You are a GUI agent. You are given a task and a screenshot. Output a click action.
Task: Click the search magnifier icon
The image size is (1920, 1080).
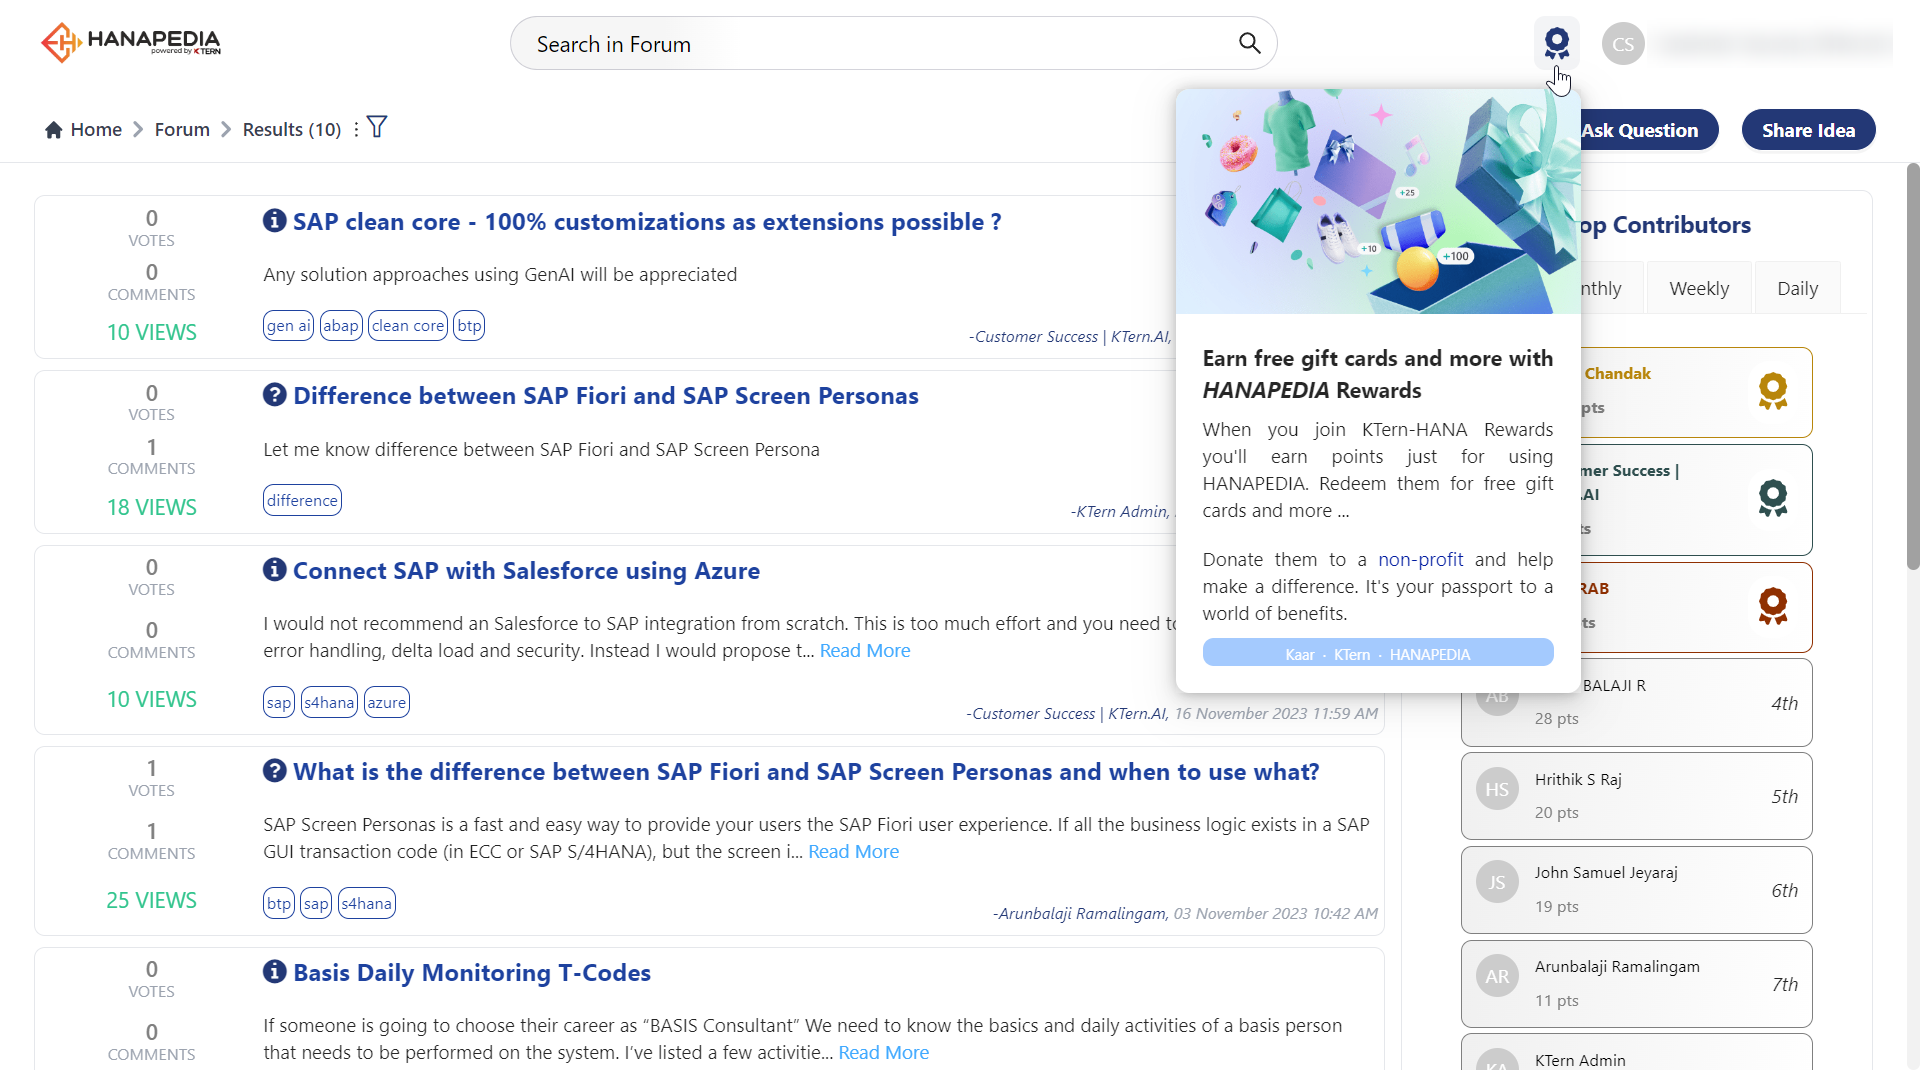click(x=1249, y=43)
